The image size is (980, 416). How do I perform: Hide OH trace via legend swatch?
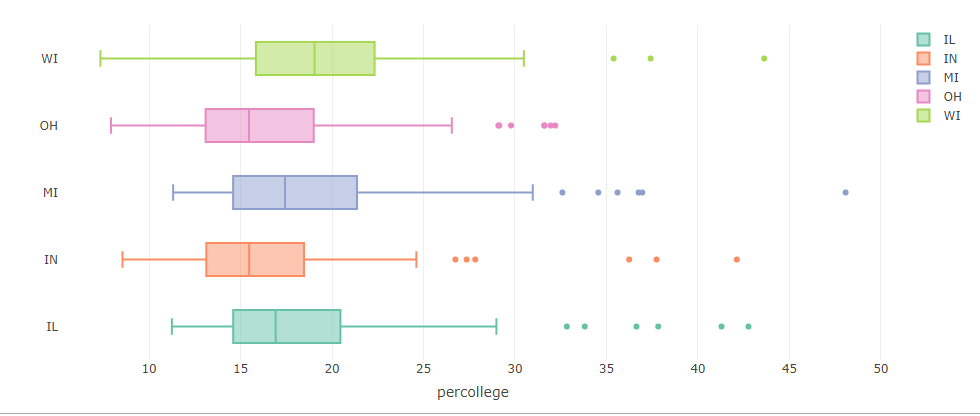(923, 96)
